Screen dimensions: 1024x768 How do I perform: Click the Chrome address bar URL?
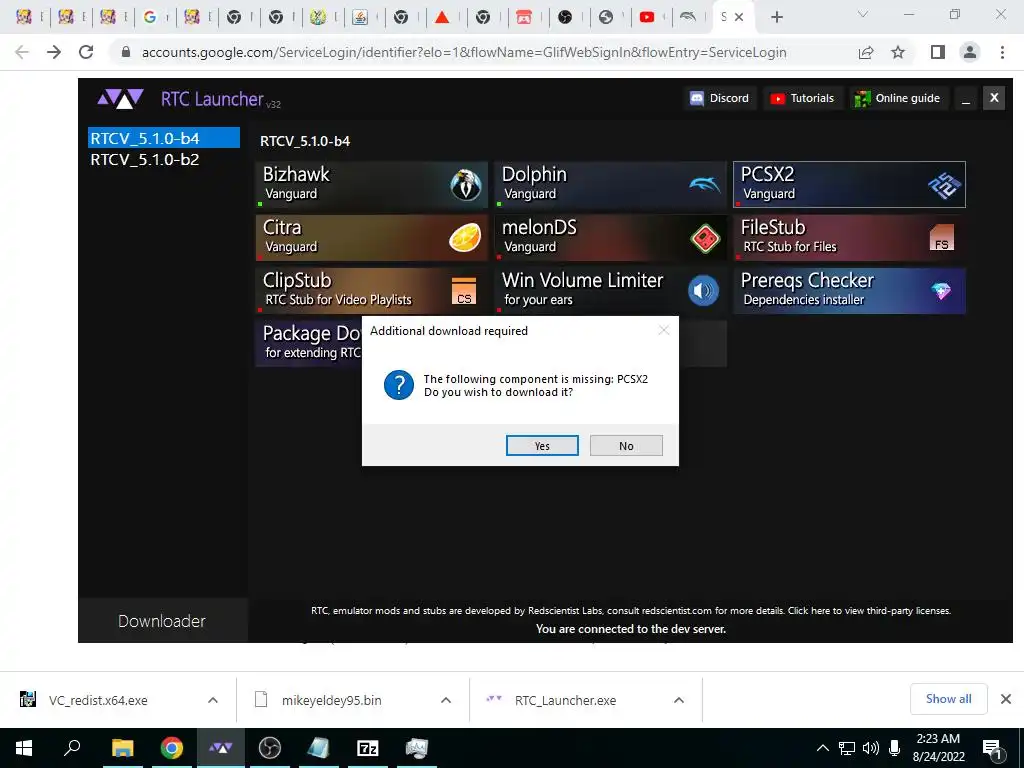pos(464,52)
